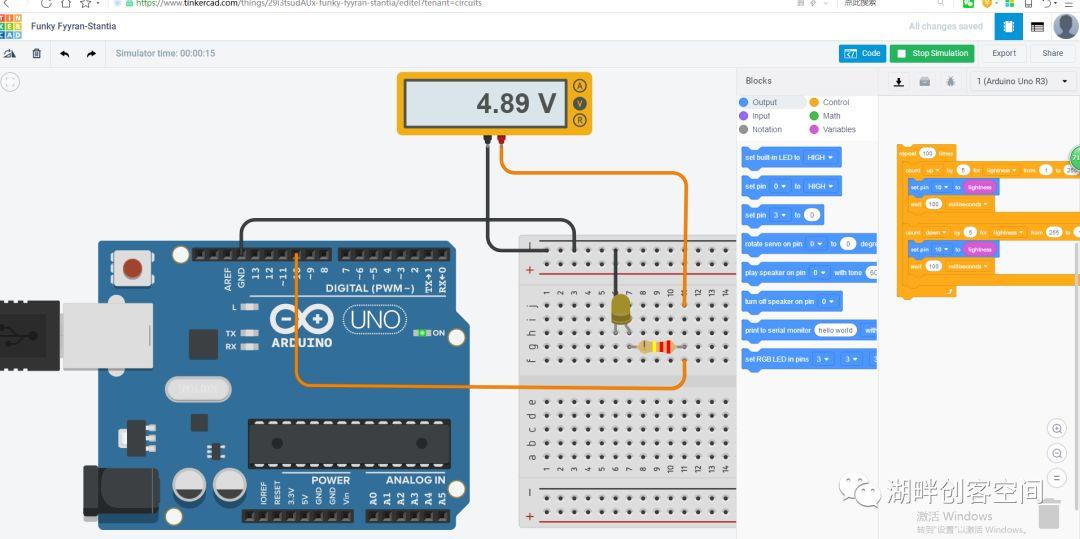This screenshot has height=539, width=1080.
Task: Zoom in on the code blocks workspace
Action: (1057, 428)
